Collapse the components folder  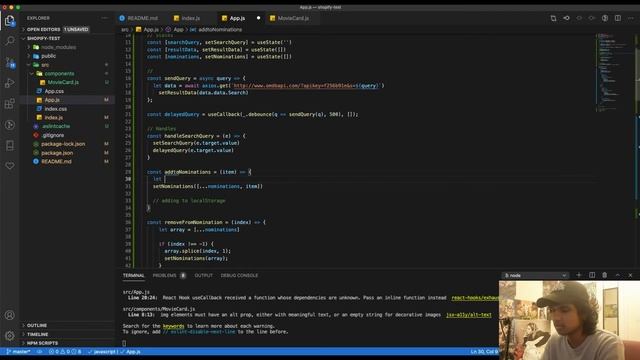59,73
